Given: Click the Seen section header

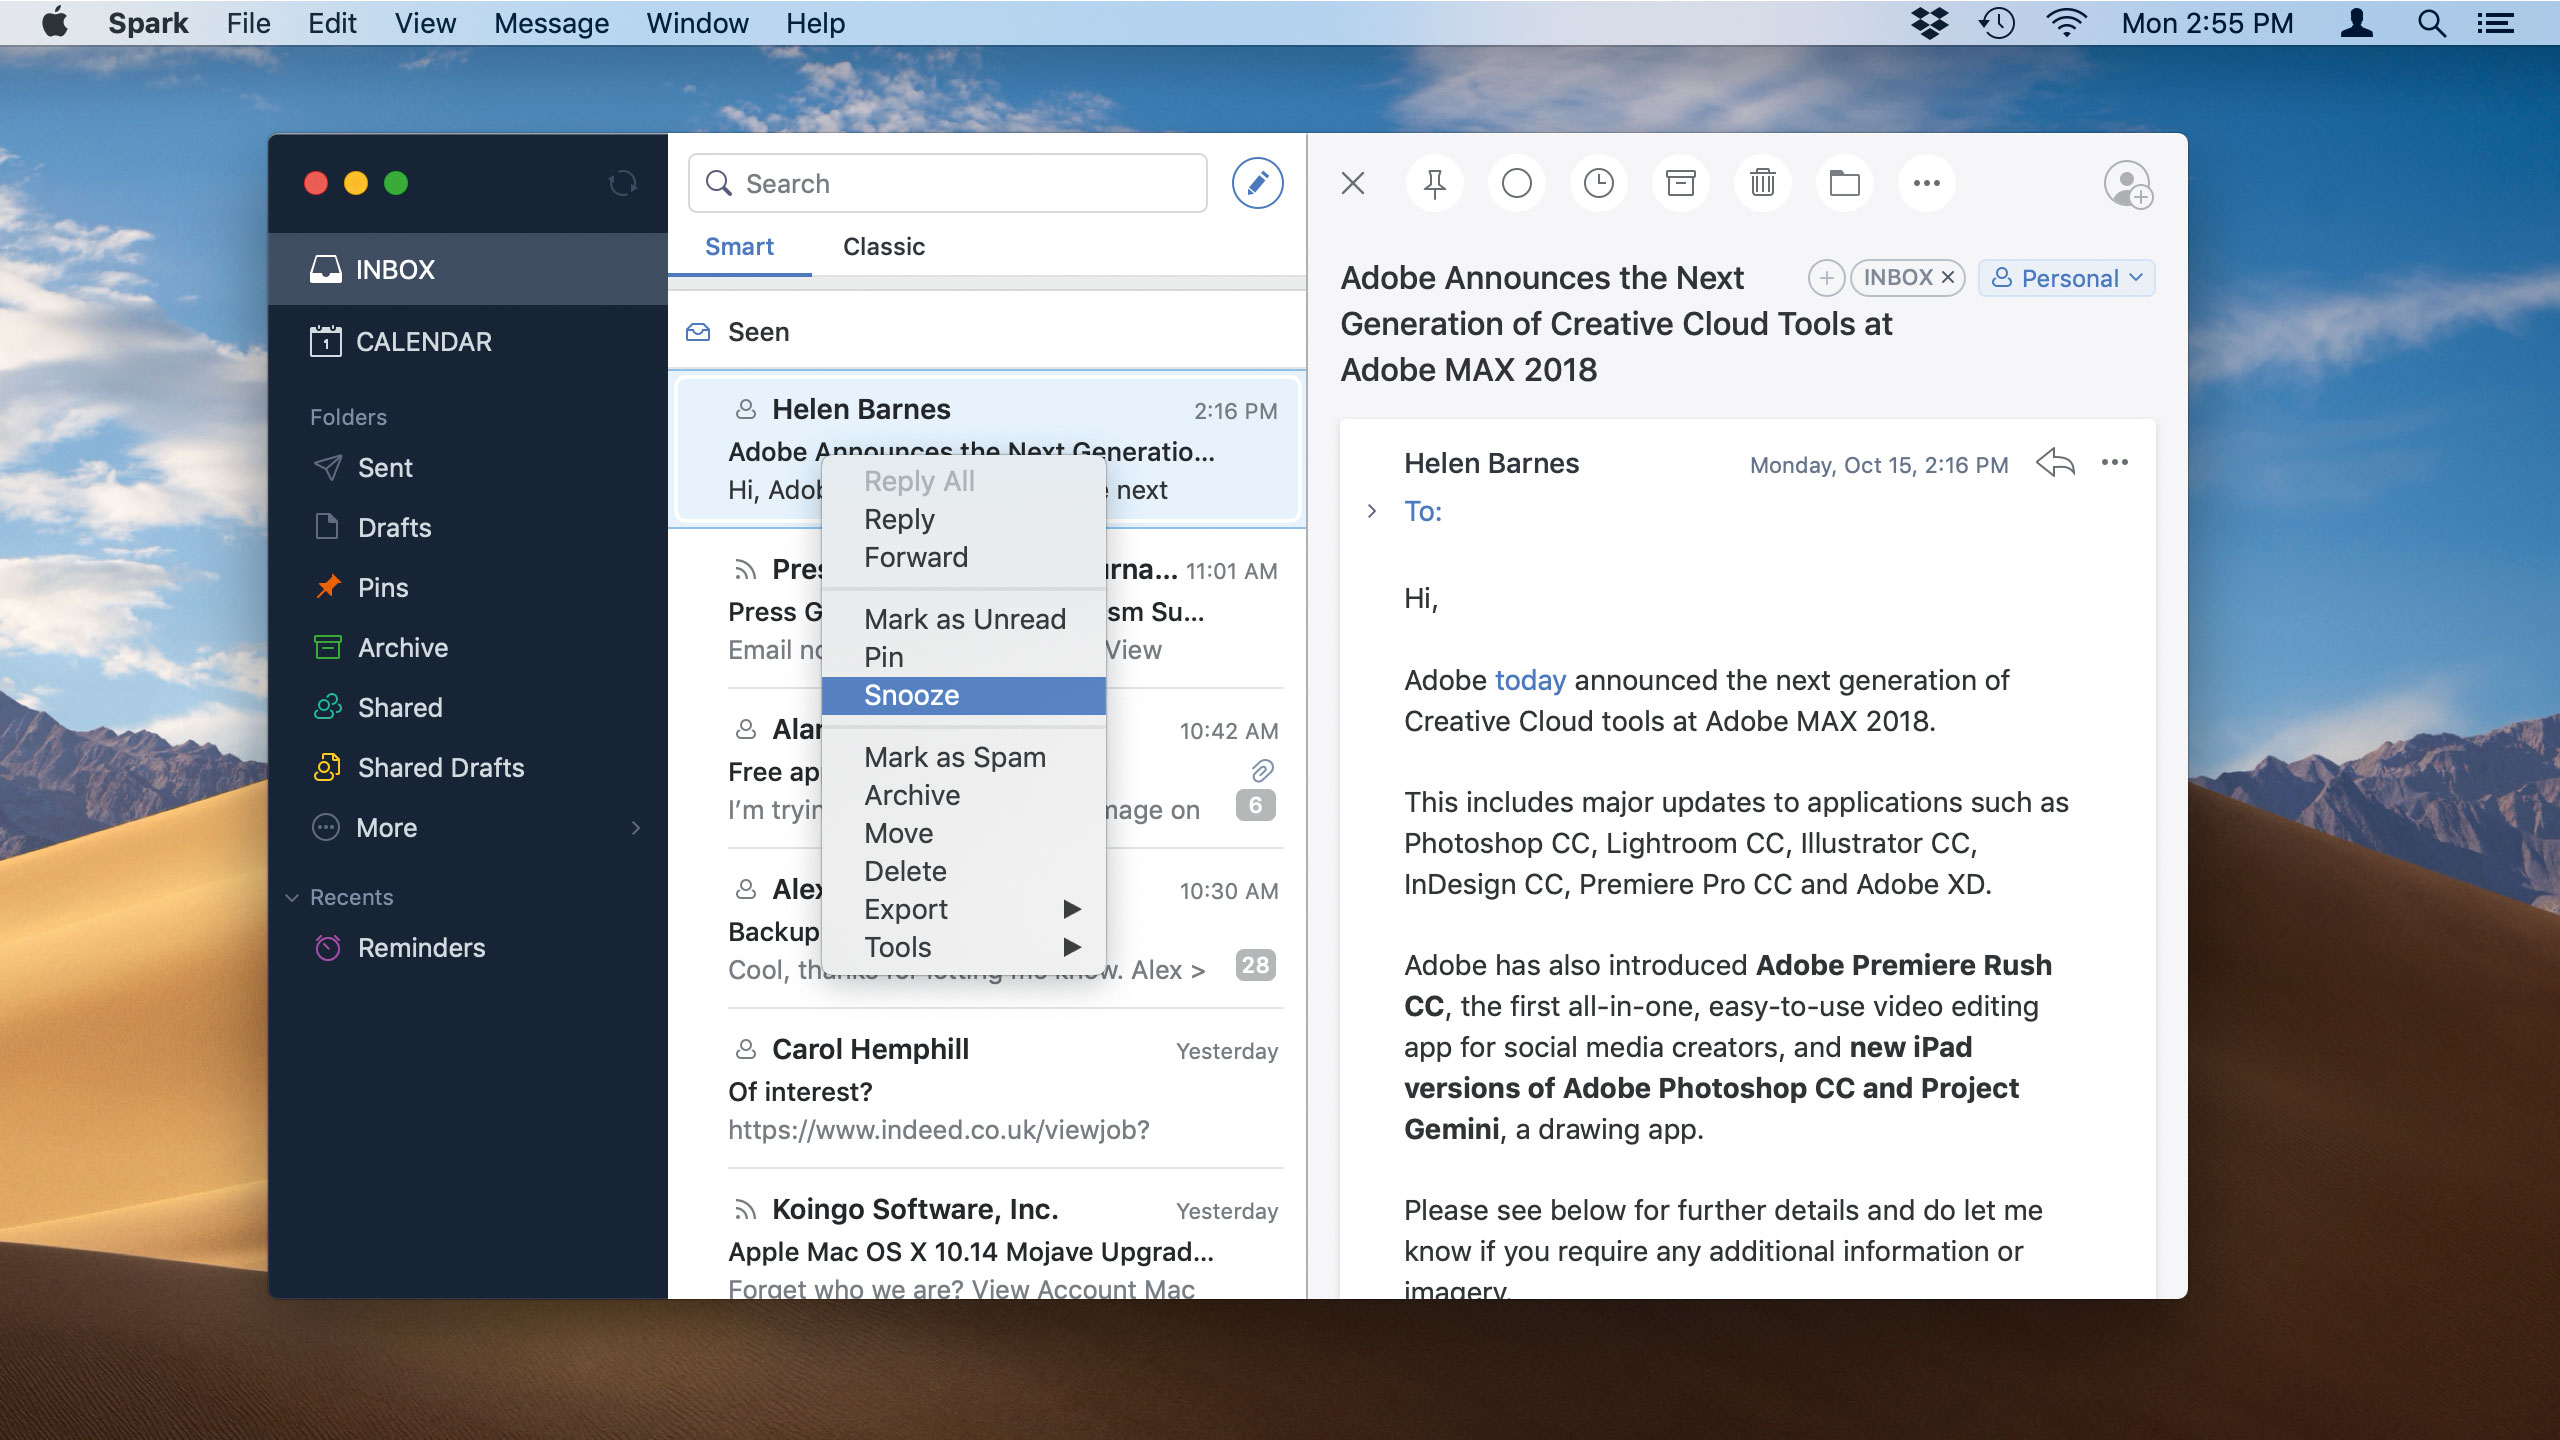Looking at the screenshot, I should (987, 332).
